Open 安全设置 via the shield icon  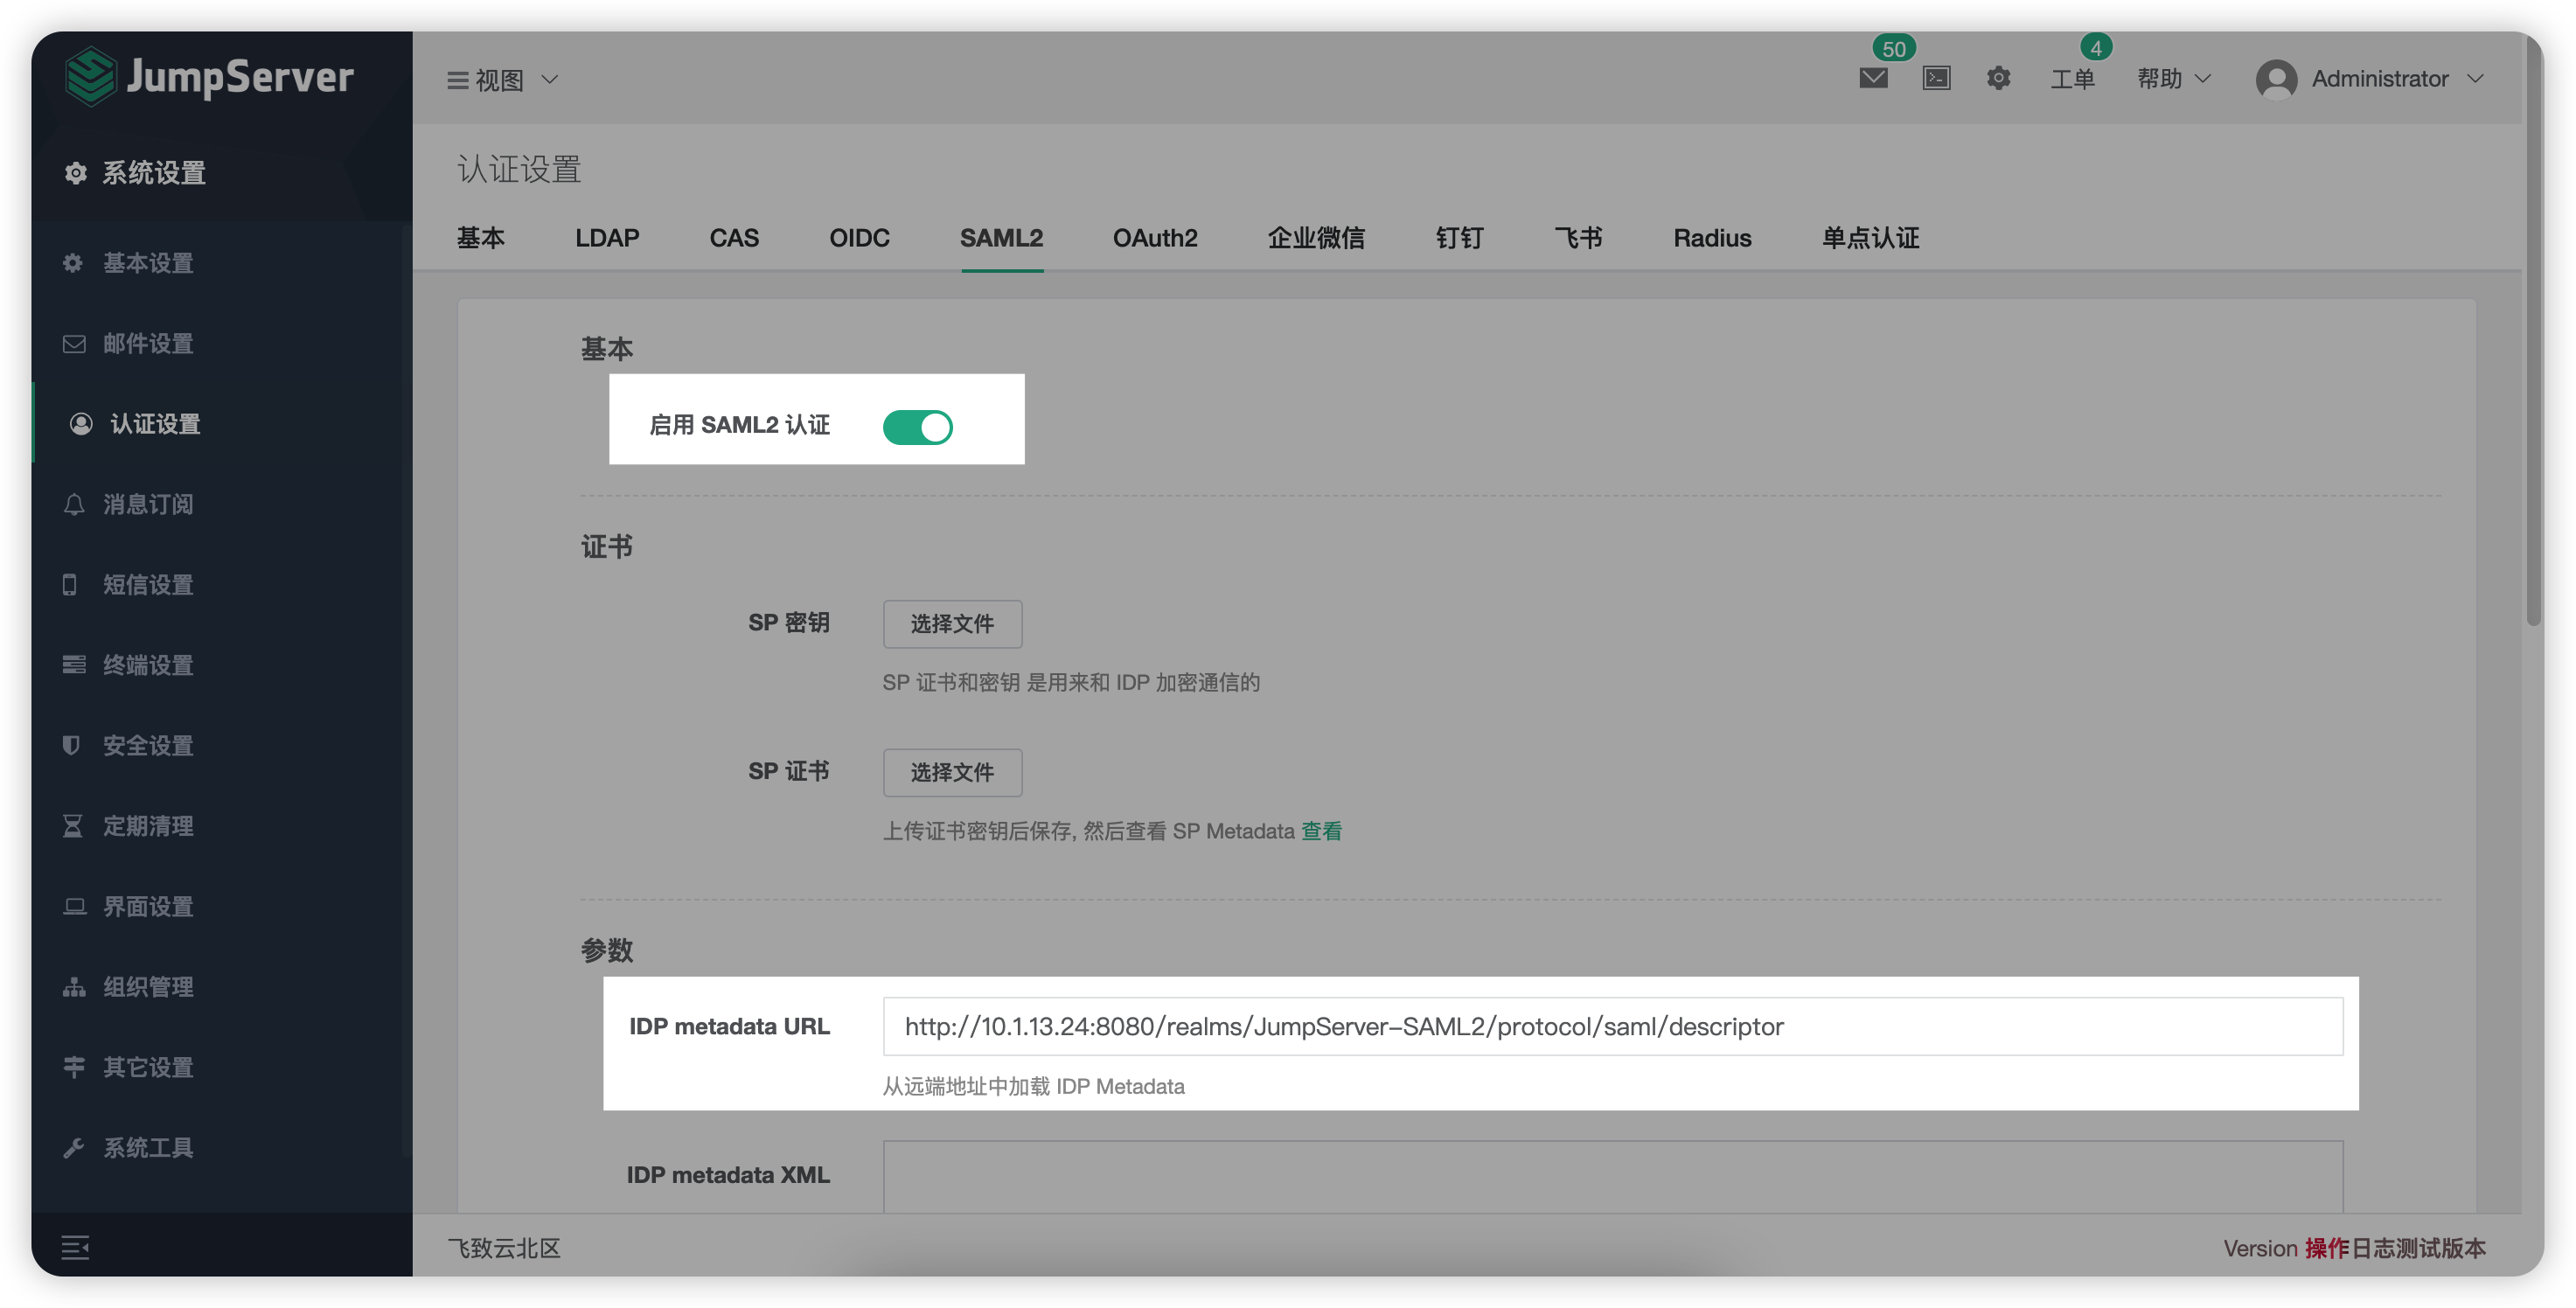point(147,745)
